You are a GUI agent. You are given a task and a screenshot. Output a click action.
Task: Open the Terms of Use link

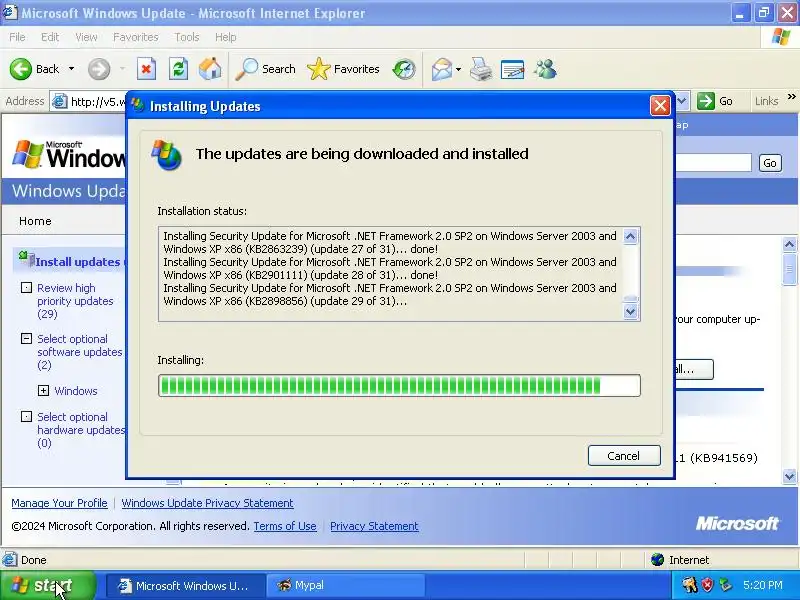tap(285, 526)
